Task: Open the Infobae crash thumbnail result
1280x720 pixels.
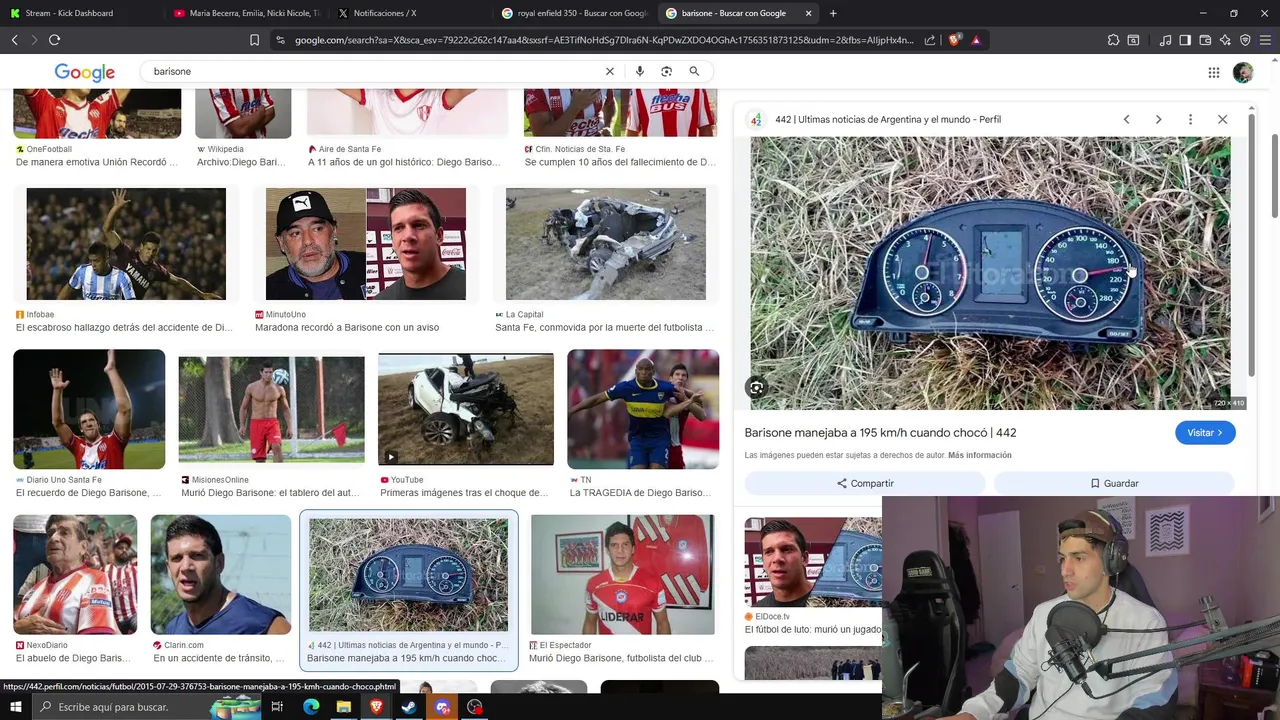Action: click(126, 244)
